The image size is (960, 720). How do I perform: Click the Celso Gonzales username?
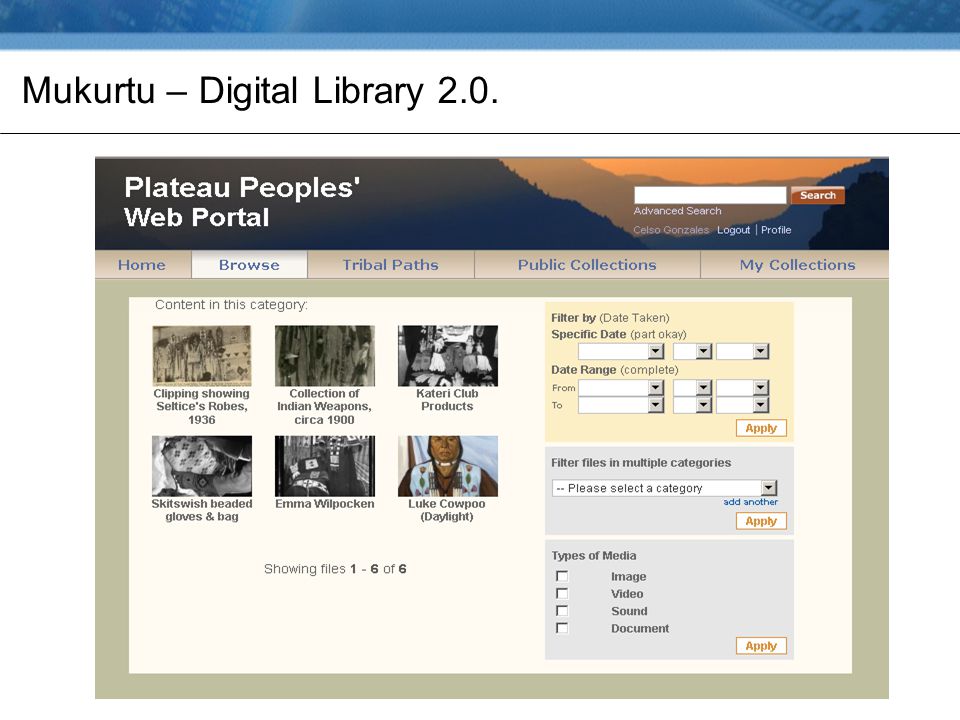click(x=671, y=230)
